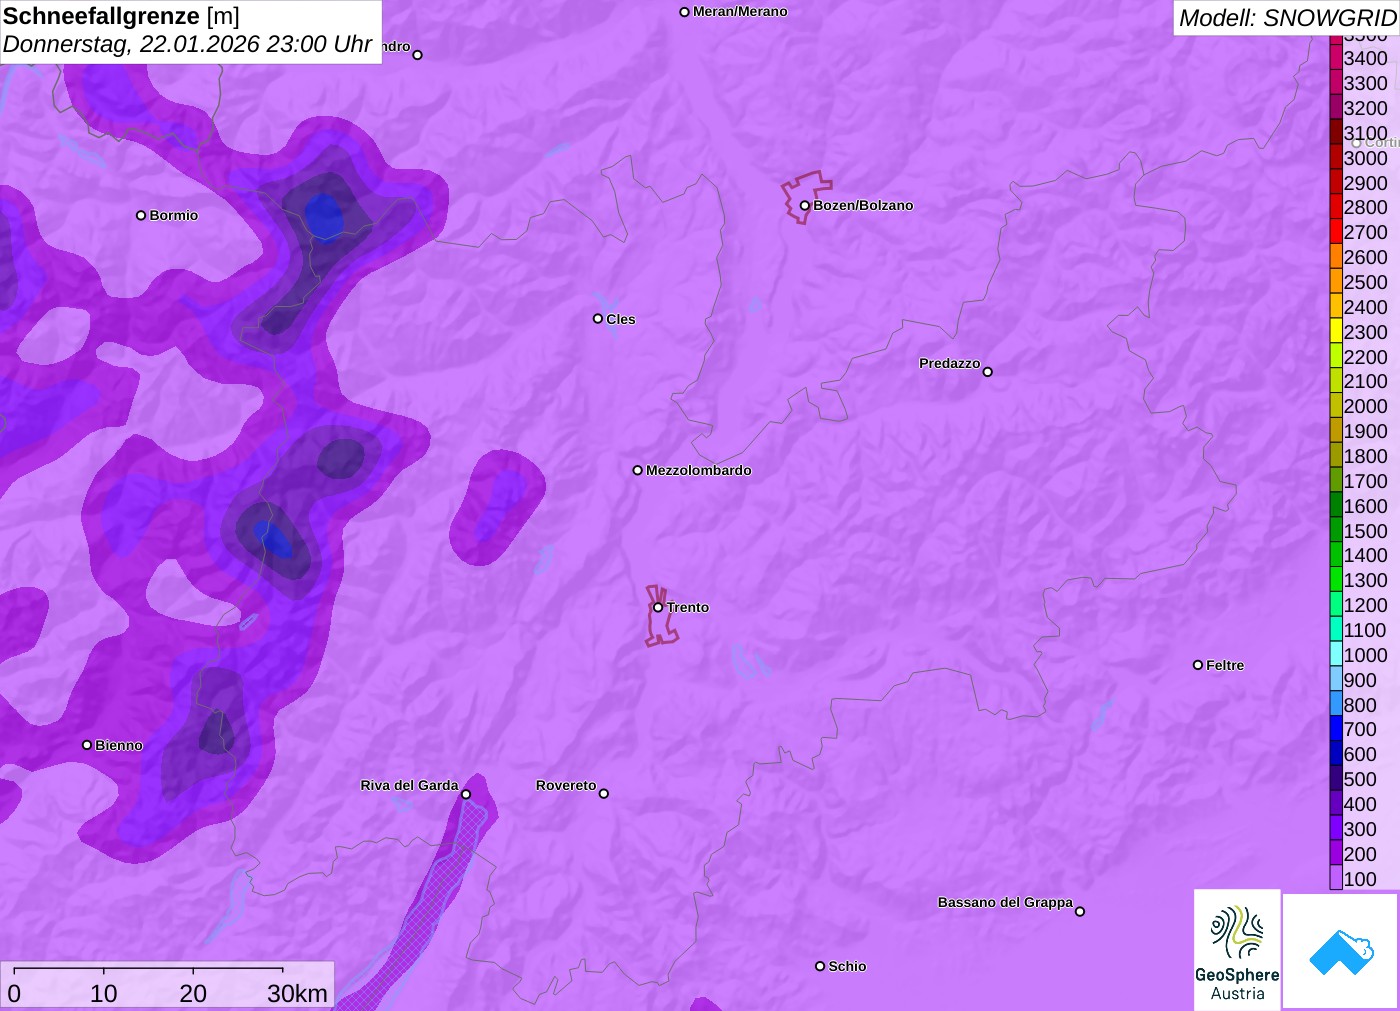Click the Meran/Merano city marker
Screen dimensions: 1400x1011
(x=684, y=12)
